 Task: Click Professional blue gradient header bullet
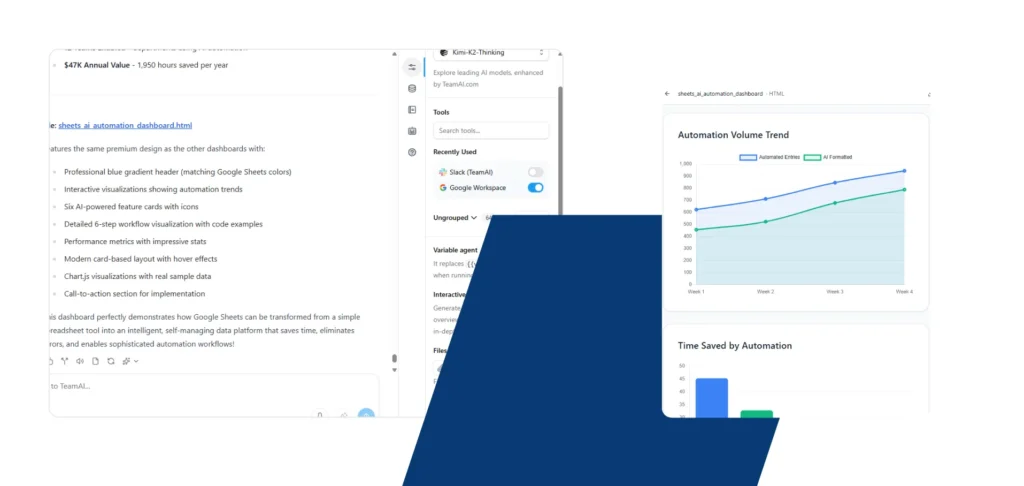coord(178,172)
